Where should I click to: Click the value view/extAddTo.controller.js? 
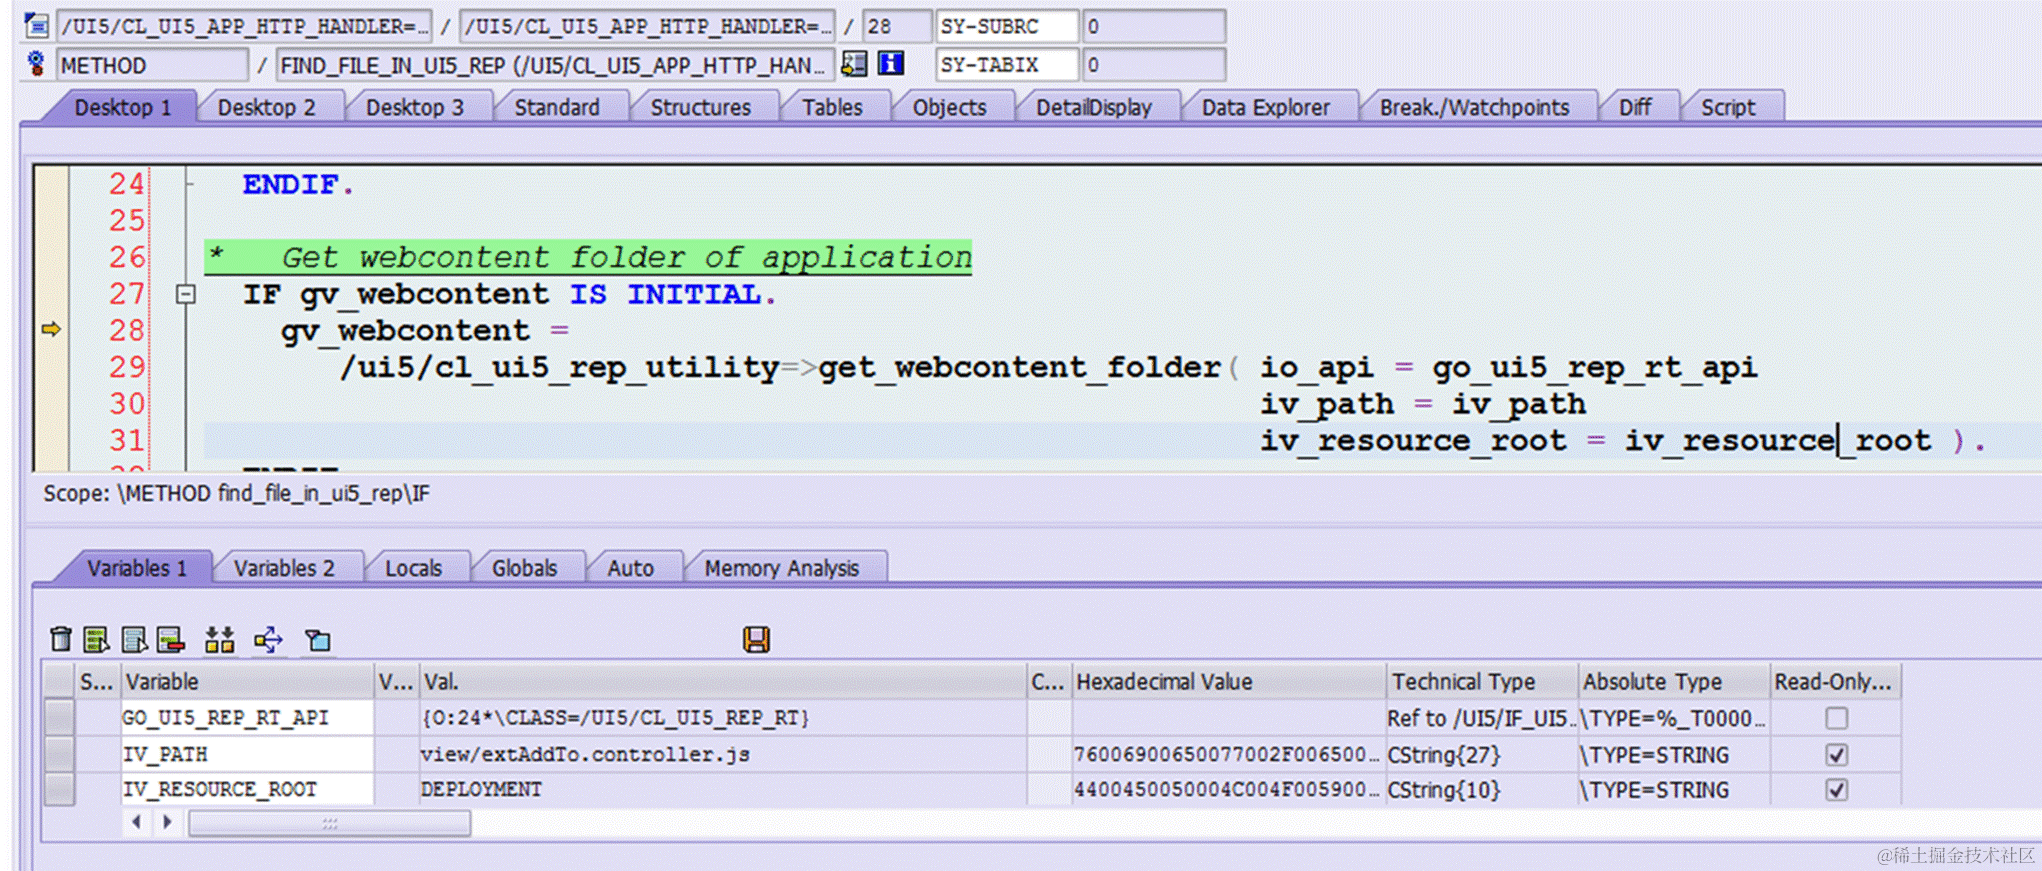(x=585, y=754)
